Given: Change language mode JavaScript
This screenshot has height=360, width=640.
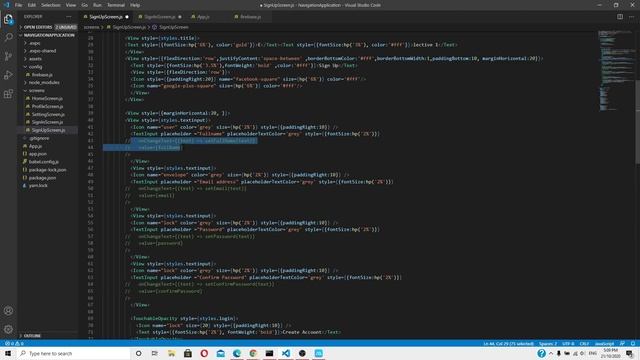Looking at the screenshot, I should point(604,344).
